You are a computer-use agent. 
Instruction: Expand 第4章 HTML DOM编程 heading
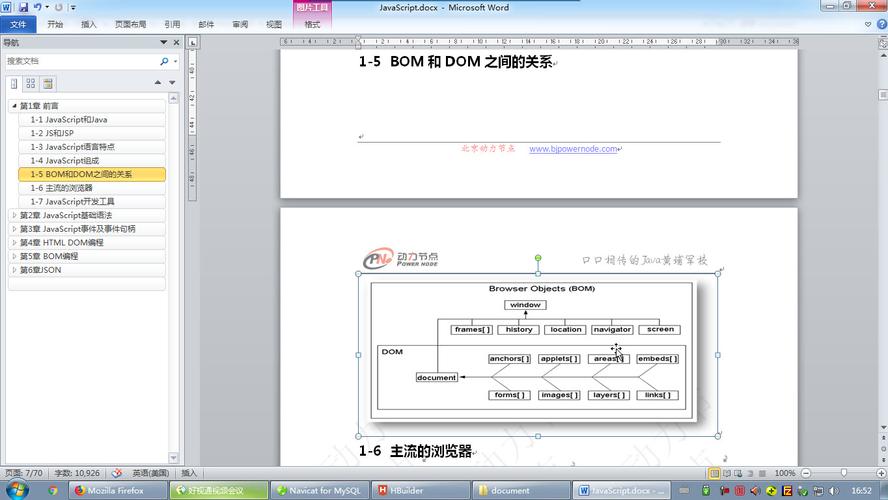pos(14,242)
